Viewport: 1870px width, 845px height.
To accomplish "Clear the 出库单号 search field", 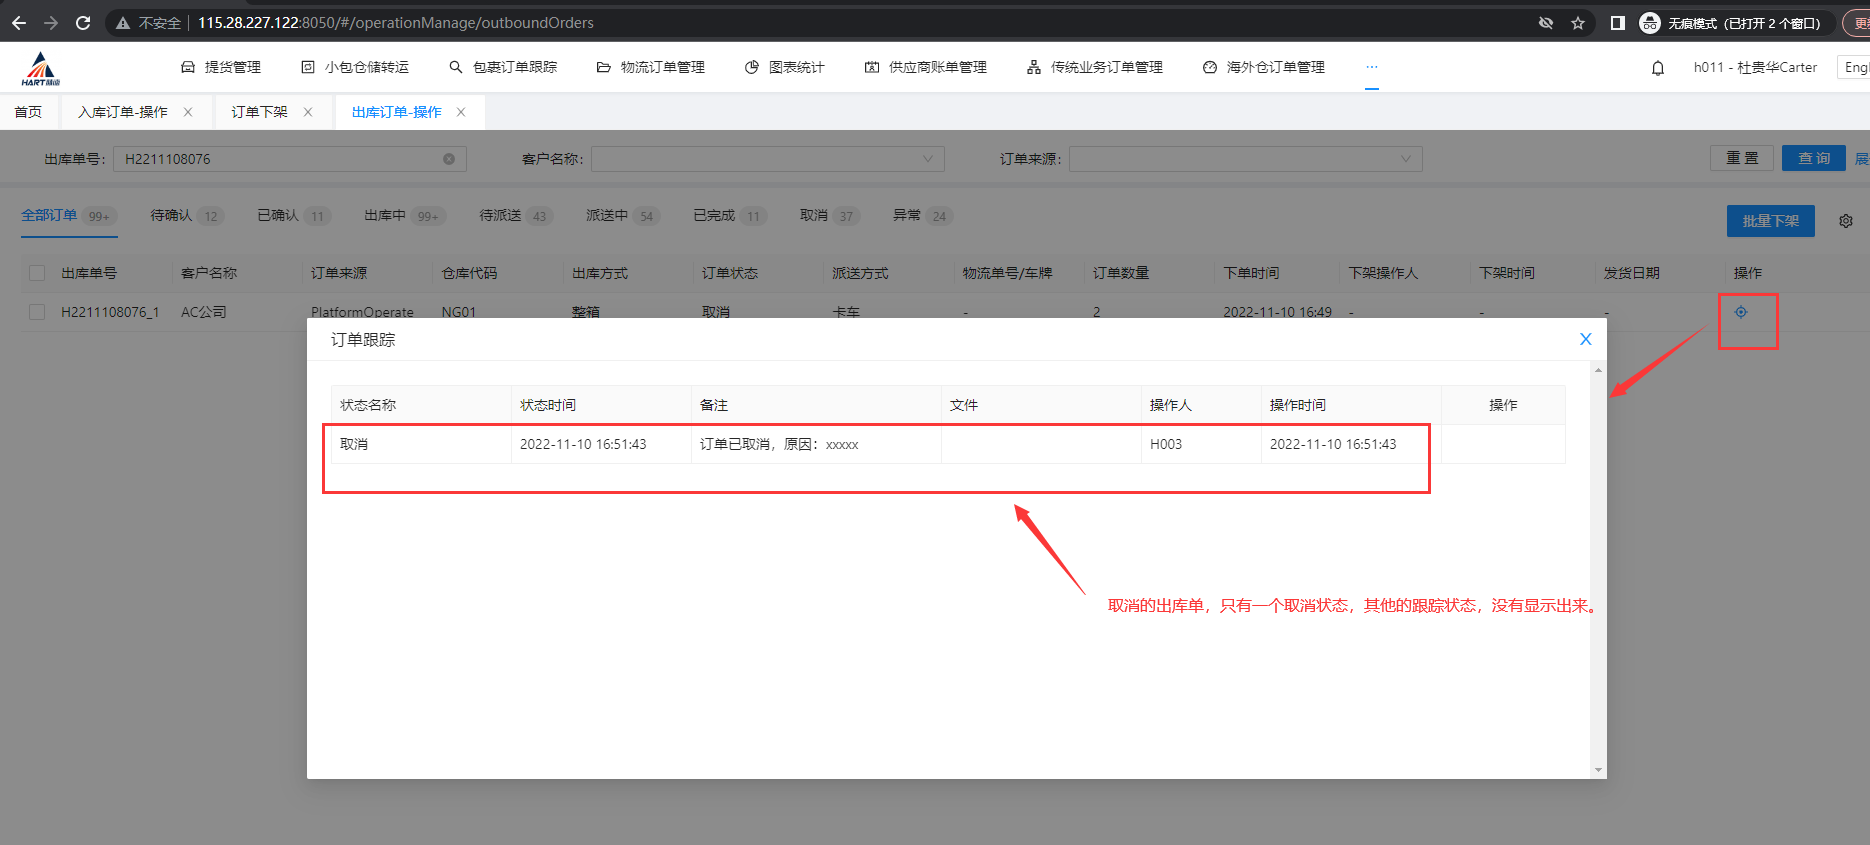I will pos(449,159).
